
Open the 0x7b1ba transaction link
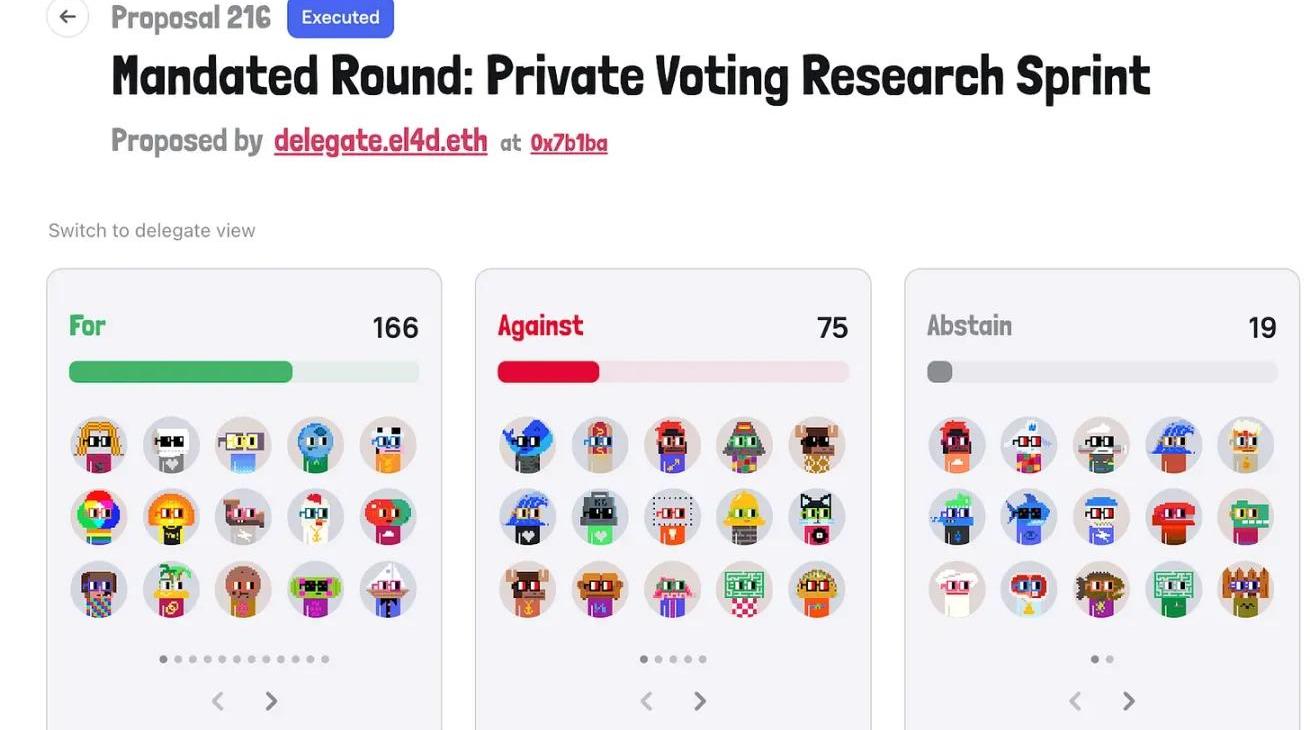(569, 143)
